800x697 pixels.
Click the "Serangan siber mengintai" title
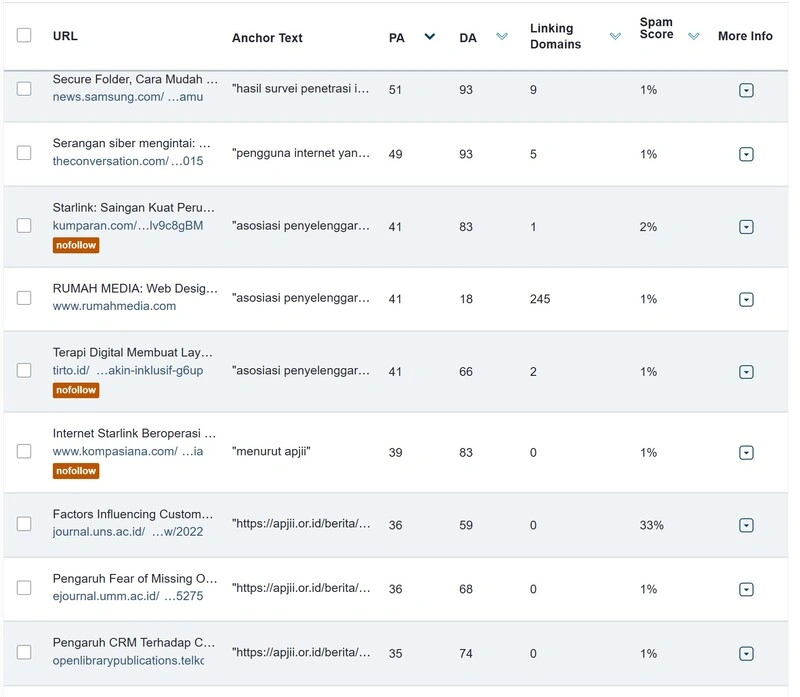[x=132, y=143]
